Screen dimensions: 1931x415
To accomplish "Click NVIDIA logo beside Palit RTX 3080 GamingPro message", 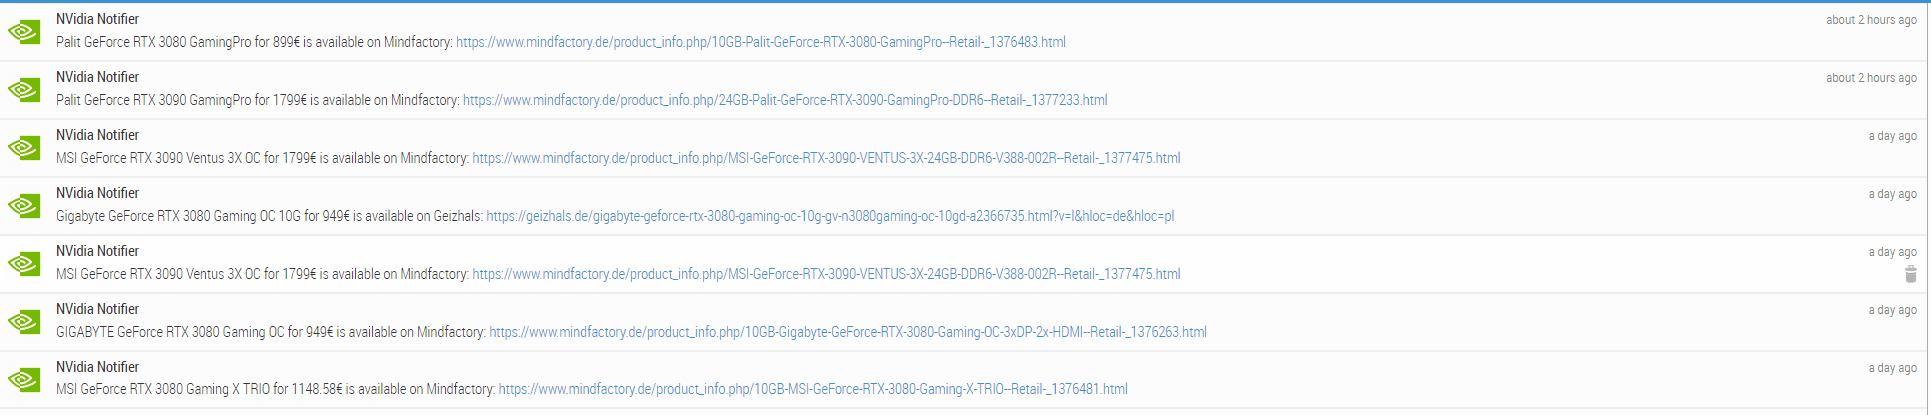I will [x=23, y=32].
